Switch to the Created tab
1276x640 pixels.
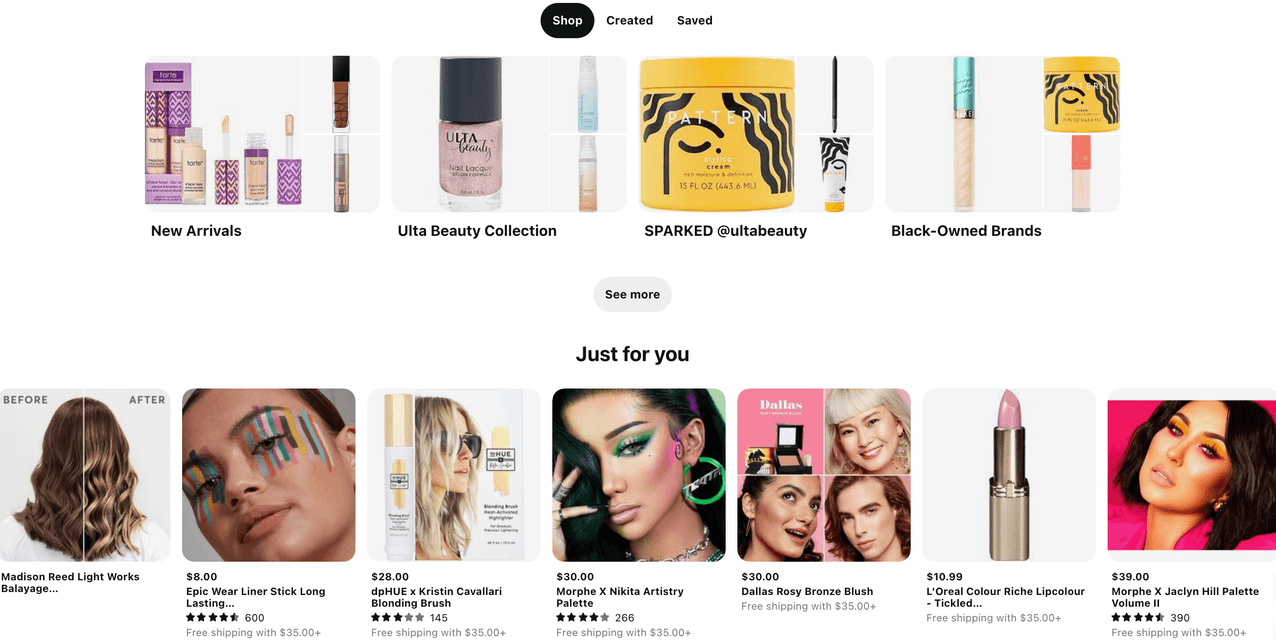tap(629, 20)
